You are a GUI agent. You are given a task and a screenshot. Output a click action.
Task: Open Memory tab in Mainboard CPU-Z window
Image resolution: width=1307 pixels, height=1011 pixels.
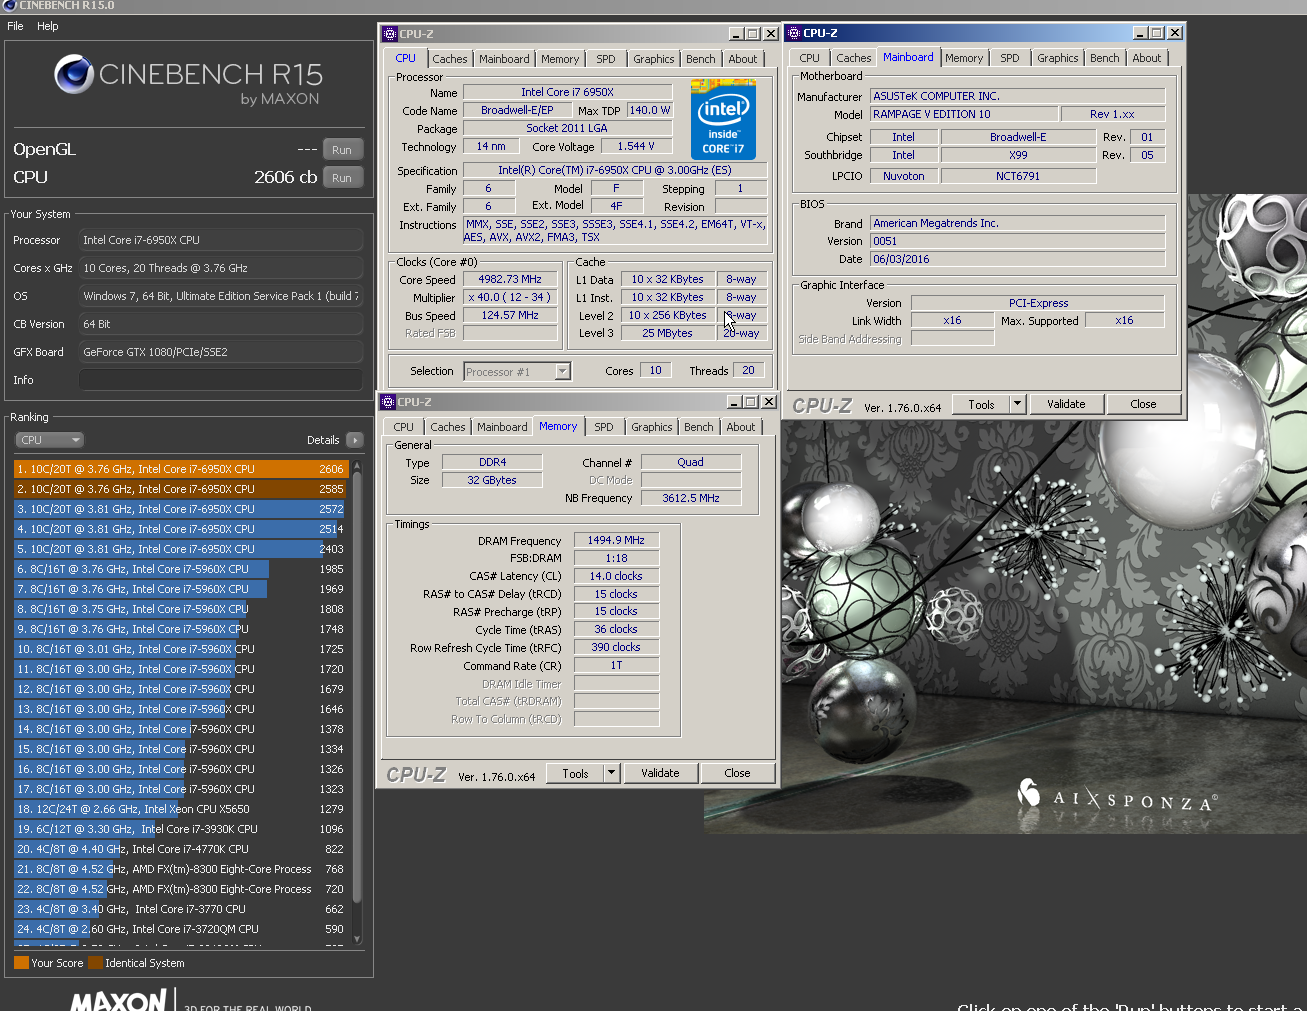point(964,58)
